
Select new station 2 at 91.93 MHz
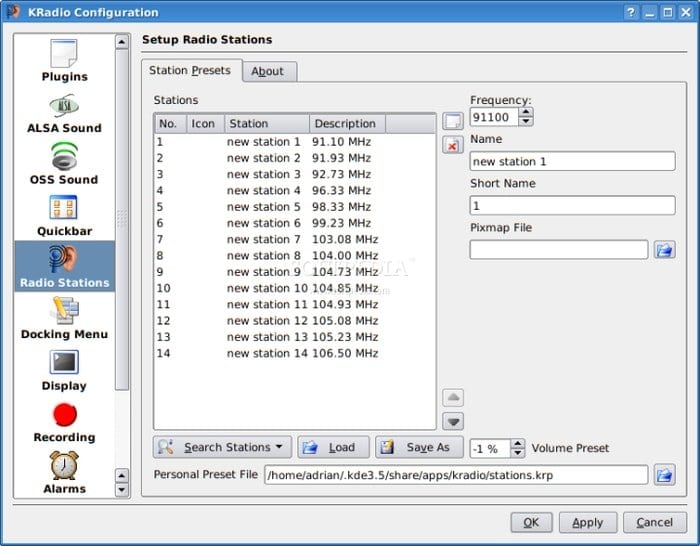click(x=295, y=158)
